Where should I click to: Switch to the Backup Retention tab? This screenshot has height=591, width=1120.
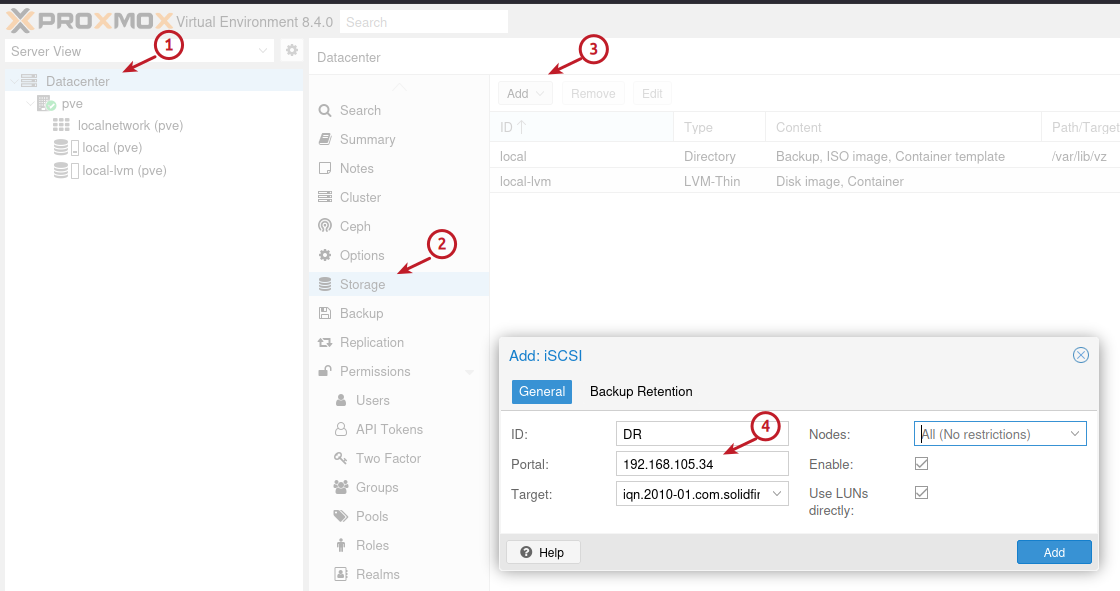pyautogui.click(x=641, y=392)
